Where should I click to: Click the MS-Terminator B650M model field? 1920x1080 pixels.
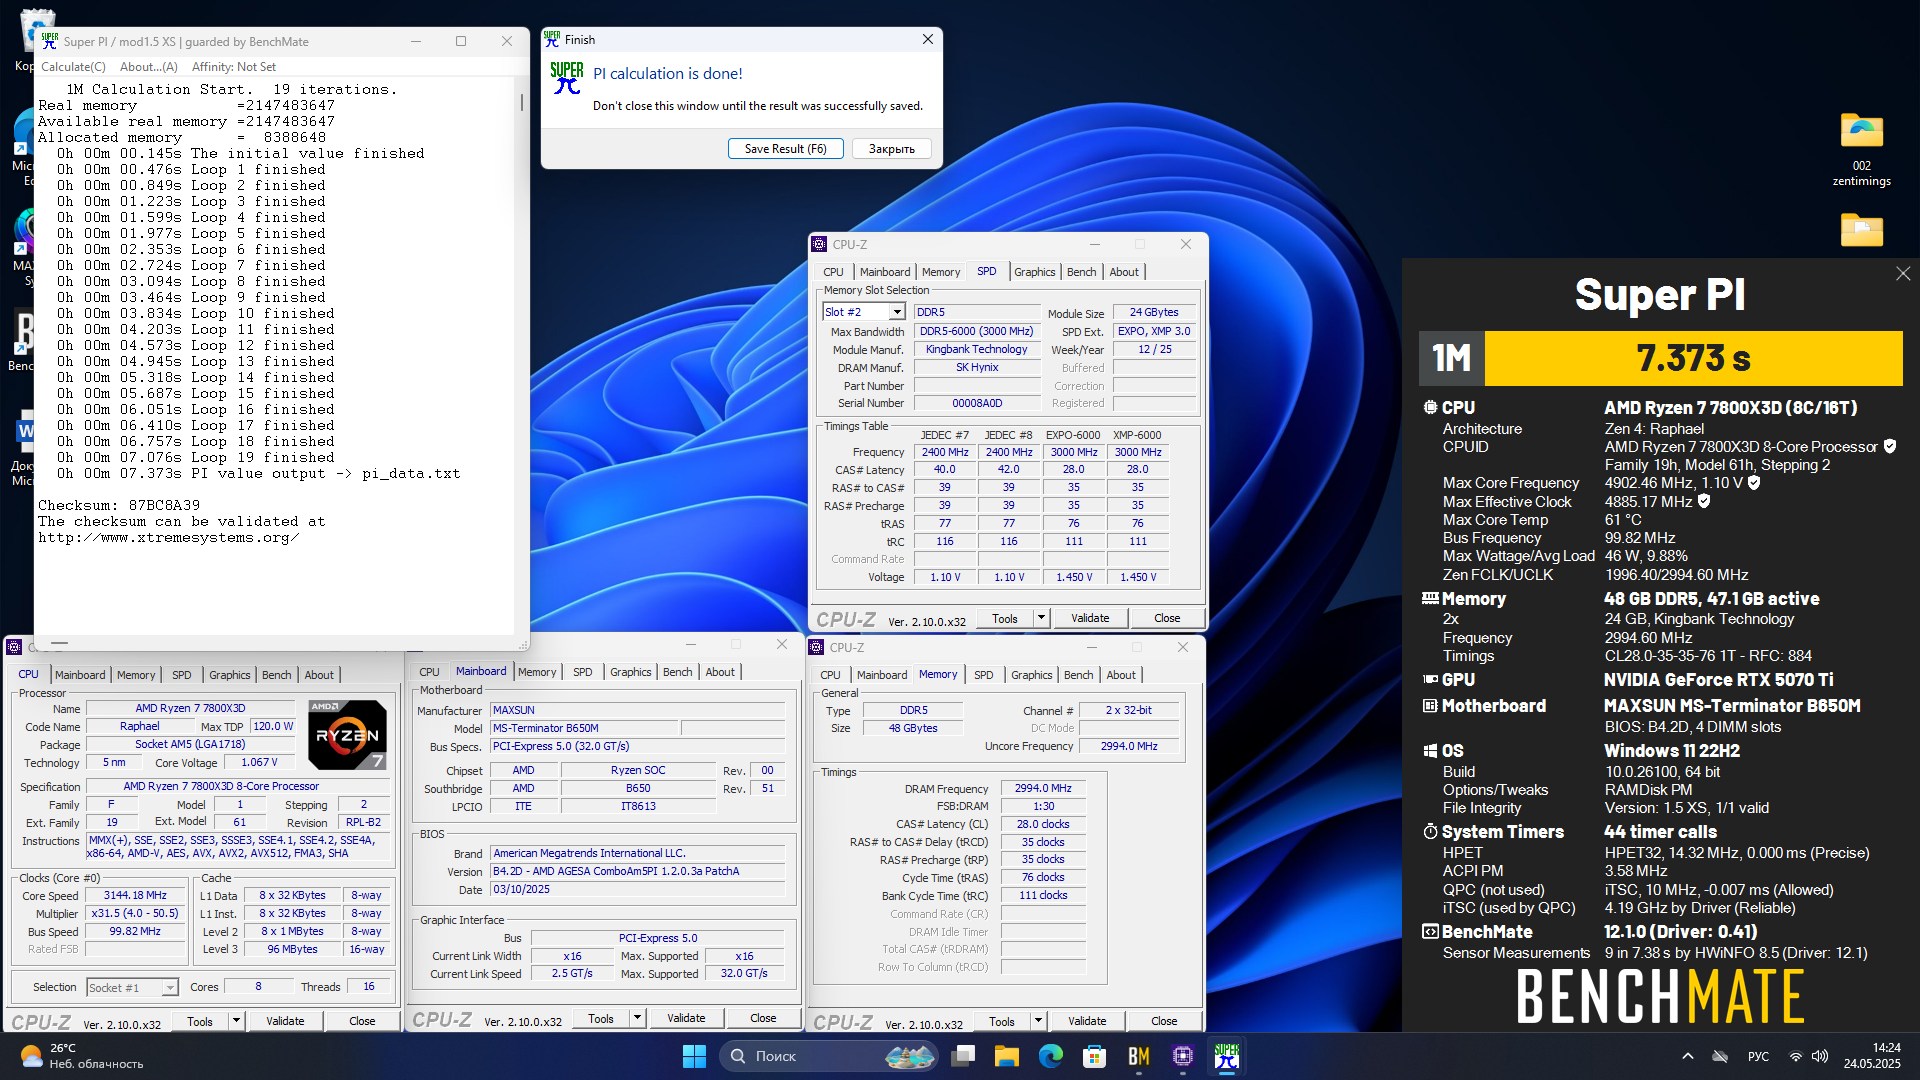click(584, 728)
